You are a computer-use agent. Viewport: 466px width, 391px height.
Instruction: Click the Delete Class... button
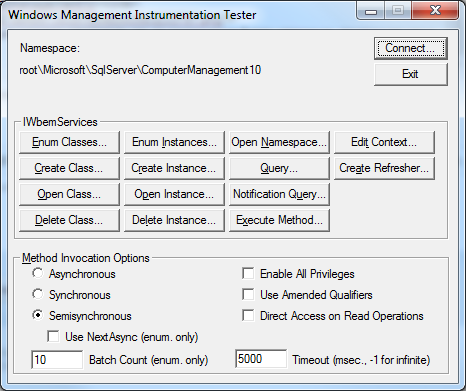pyautogui.click(x=69, y=220)
